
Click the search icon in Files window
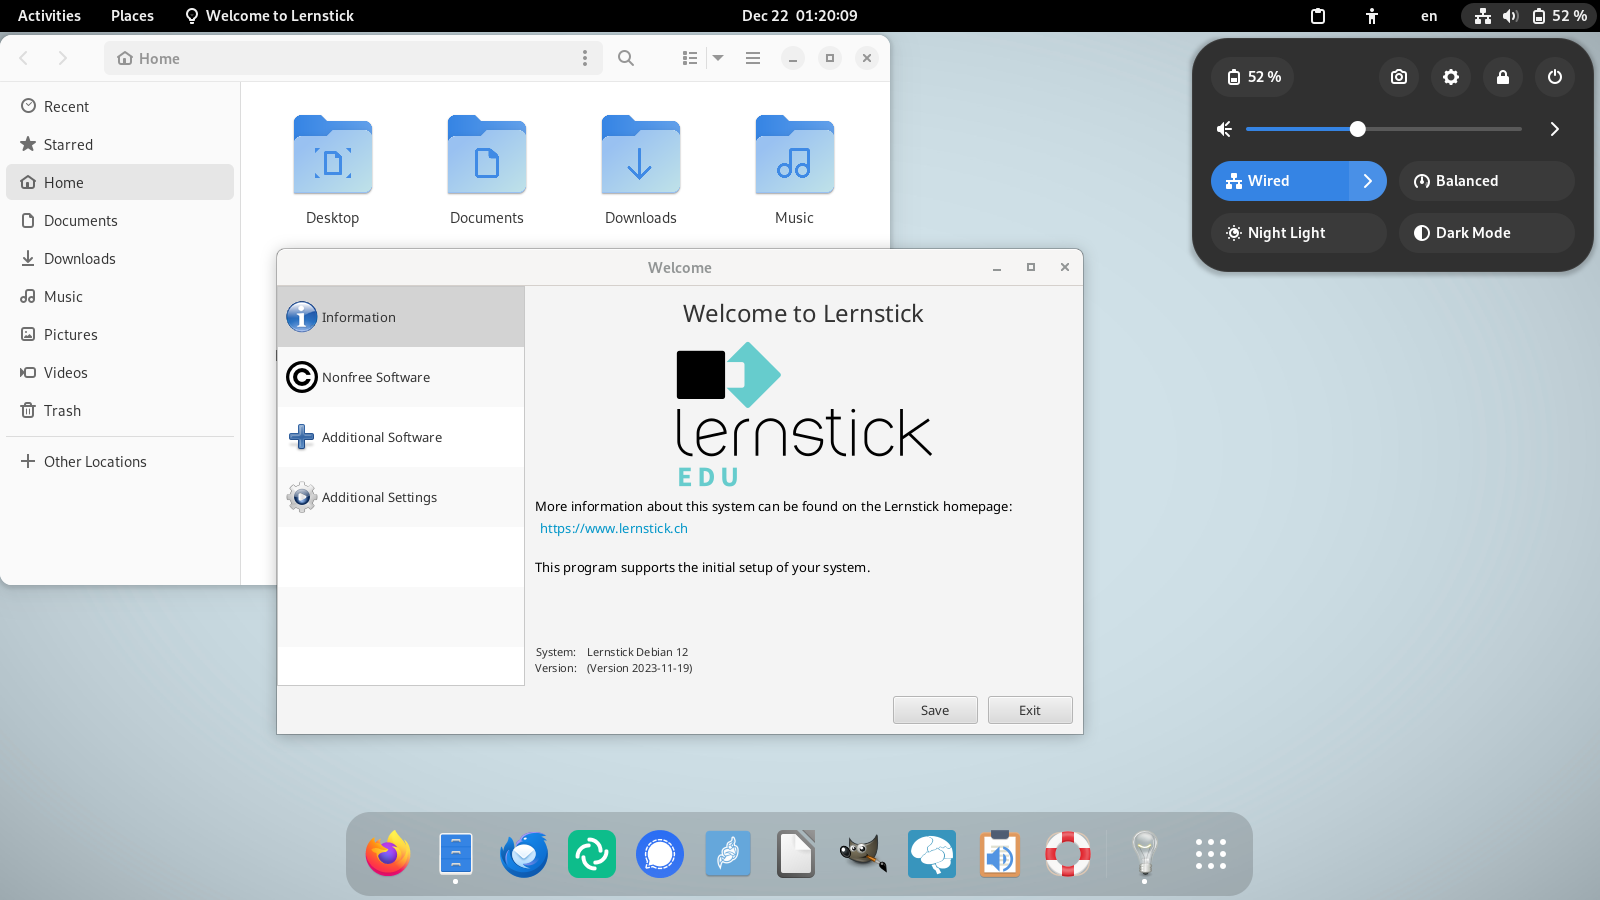pos(626,58)
